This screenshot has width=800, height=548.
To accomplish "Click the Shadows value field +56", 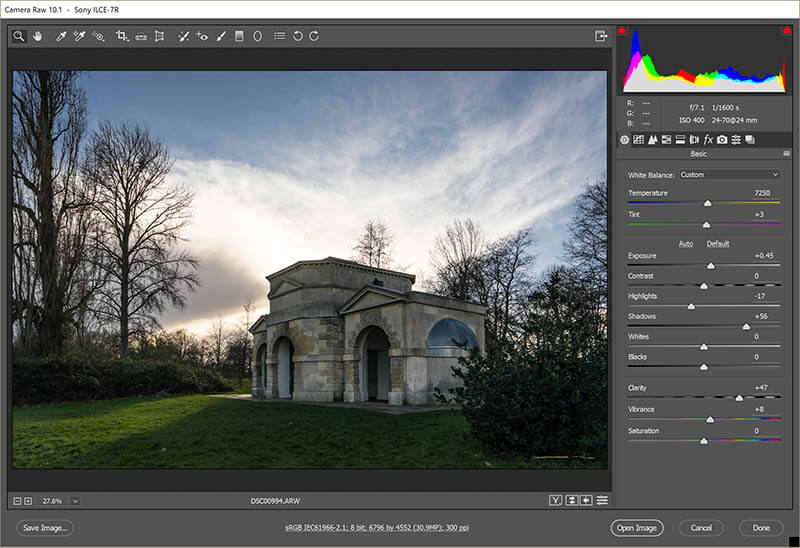I will (x=761, y=316).
